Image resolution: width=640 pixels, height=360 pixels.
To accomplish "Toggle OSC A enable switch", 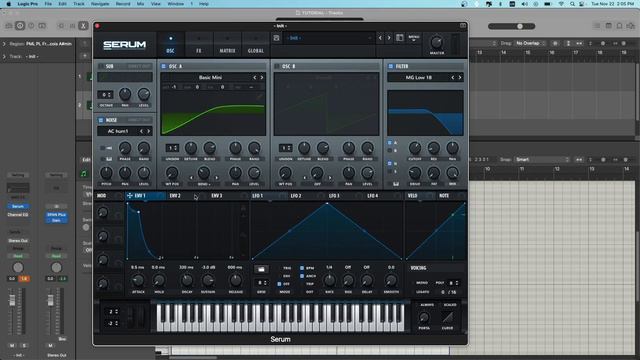I will click(163, 66).
